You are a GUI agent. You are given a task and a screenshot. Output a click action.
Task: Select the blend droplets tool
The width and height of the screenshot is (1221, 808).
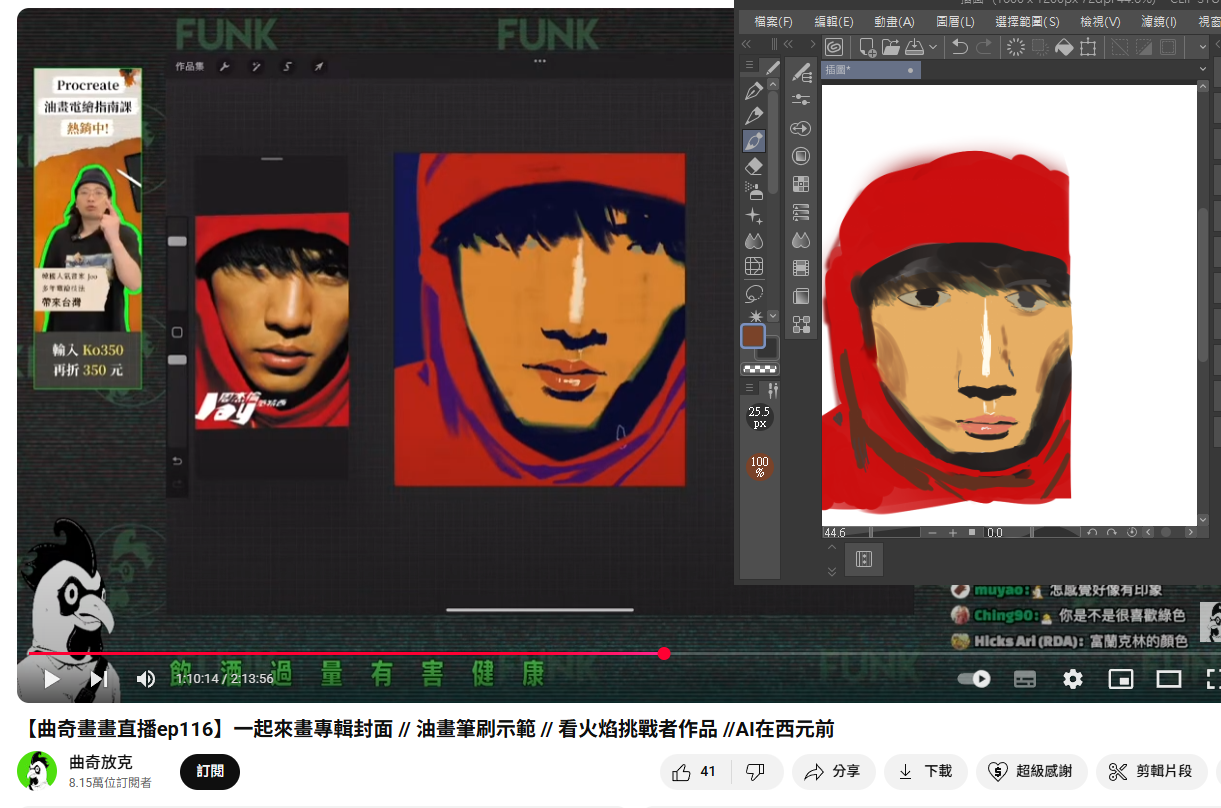754,241
